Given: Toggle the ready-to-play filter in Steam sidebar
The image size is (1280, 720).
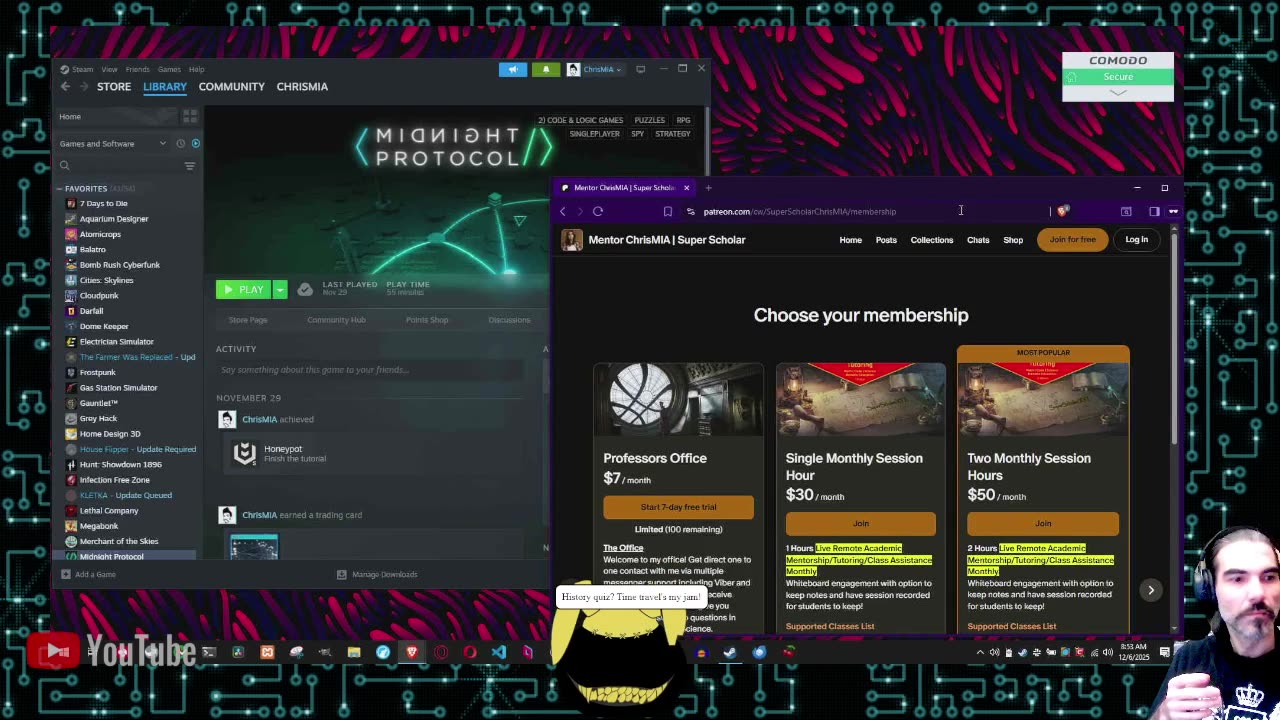Looking at the screenshot, I should point(196,144).
